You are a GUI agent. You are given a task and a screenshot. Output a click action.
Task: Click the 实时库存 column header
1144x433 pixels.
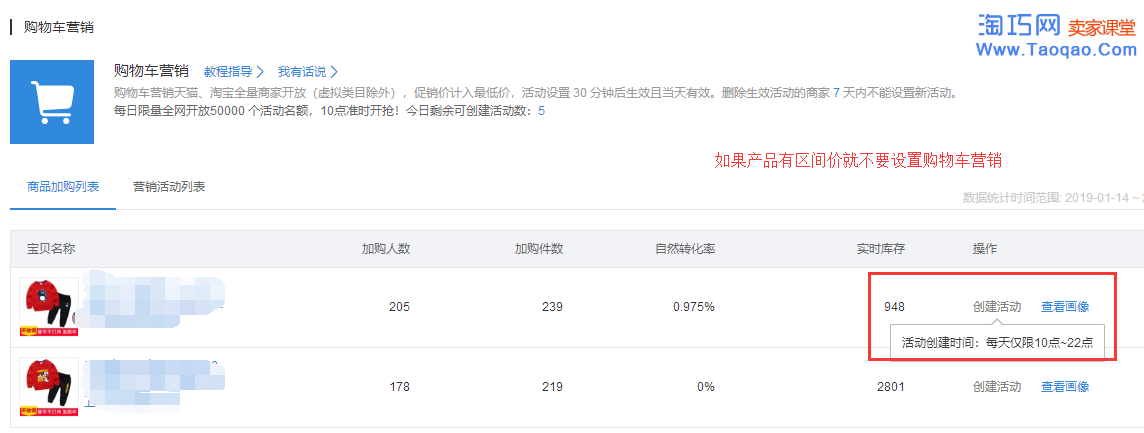881,249
